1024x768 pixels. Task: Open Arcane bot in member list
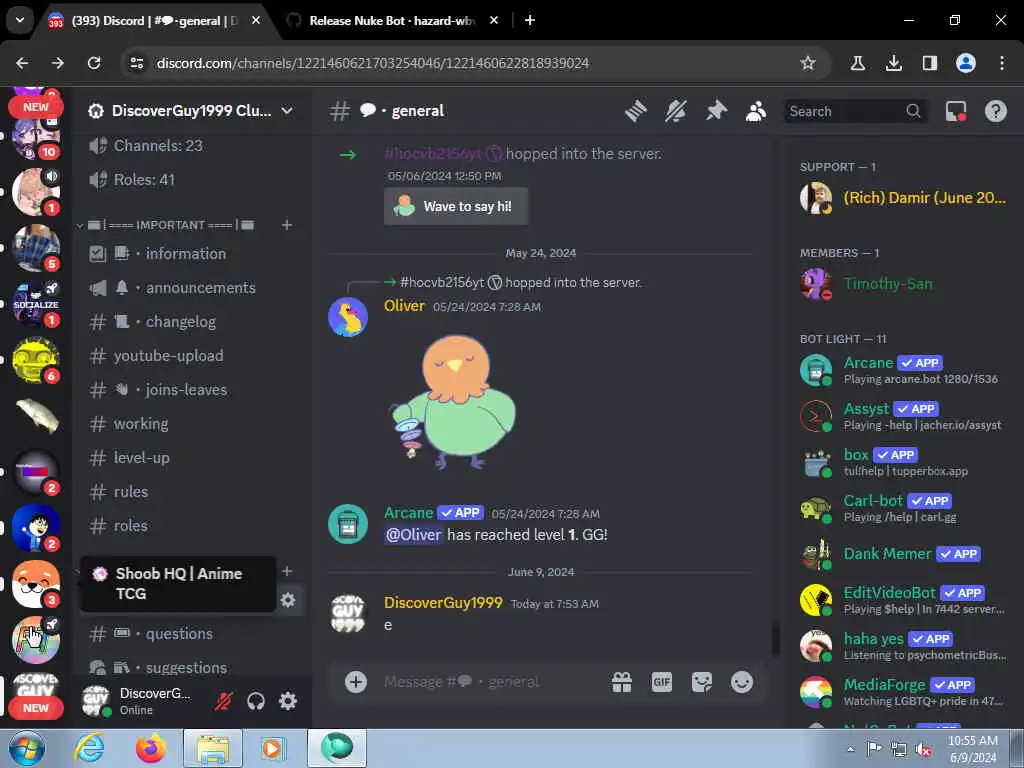pyautogui.click(x=904, y=370)
